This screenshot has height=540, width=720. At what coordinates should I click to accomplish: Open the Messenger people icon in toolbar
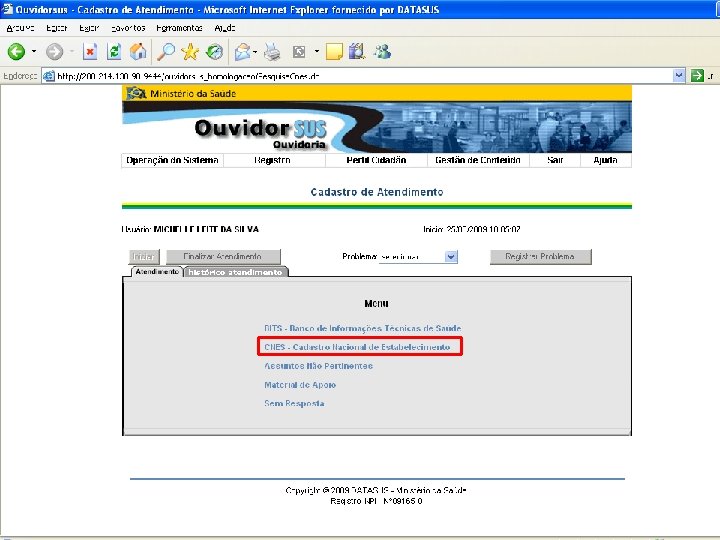click(x=382, y=51)
